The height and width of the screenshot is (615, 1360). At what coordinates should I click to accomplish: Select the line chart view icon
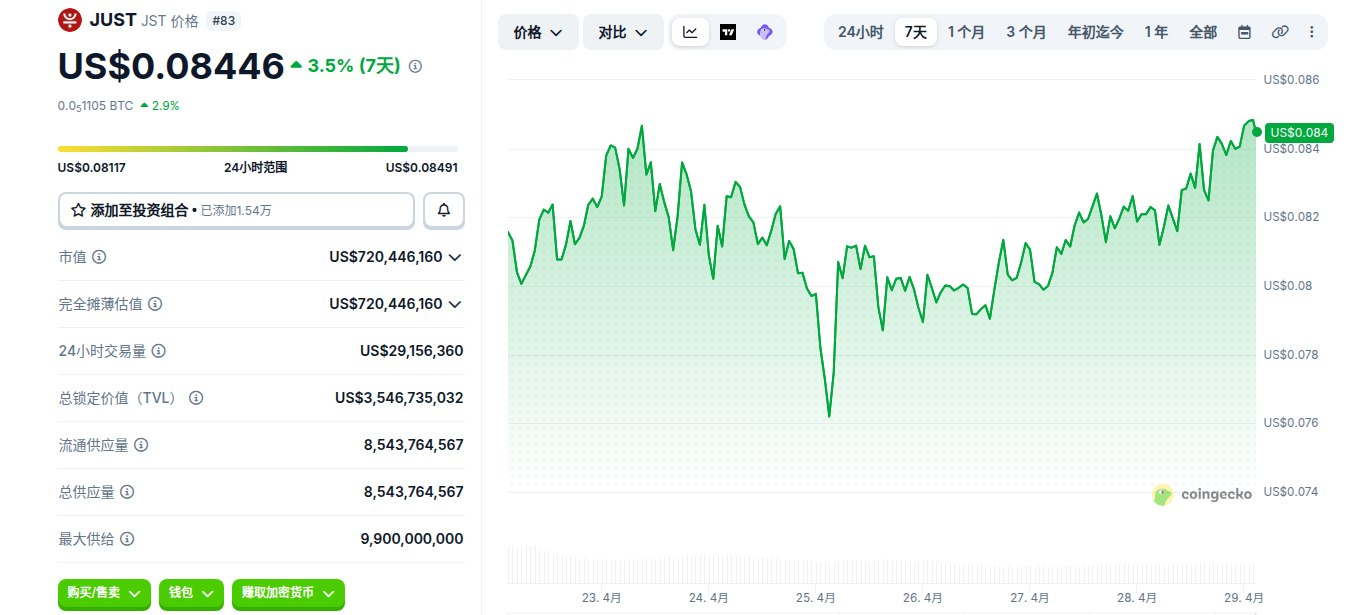pyautogui.click(x=690, y=32)
